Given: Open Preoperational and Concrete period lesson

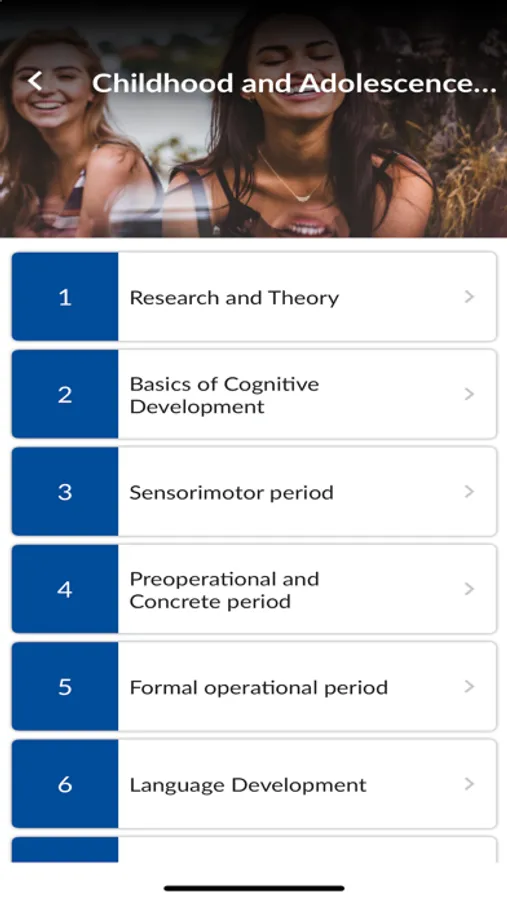Looking at the screenshot, I should pyautogui.click(x=254, y=589).
